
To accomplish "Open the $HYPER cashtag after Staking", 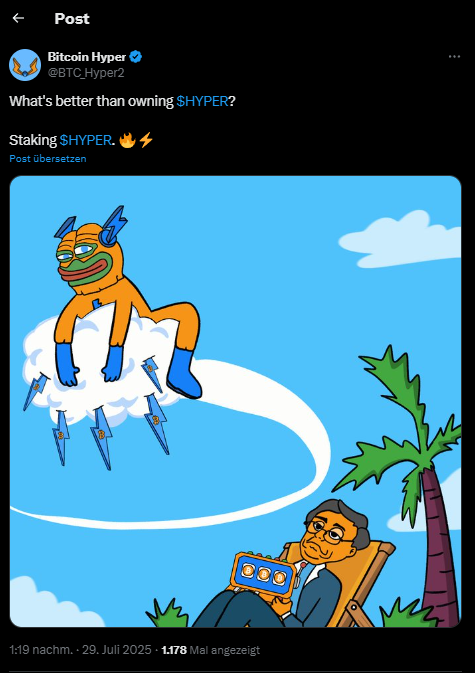I will pyautogui.click(x=85, y=140).
